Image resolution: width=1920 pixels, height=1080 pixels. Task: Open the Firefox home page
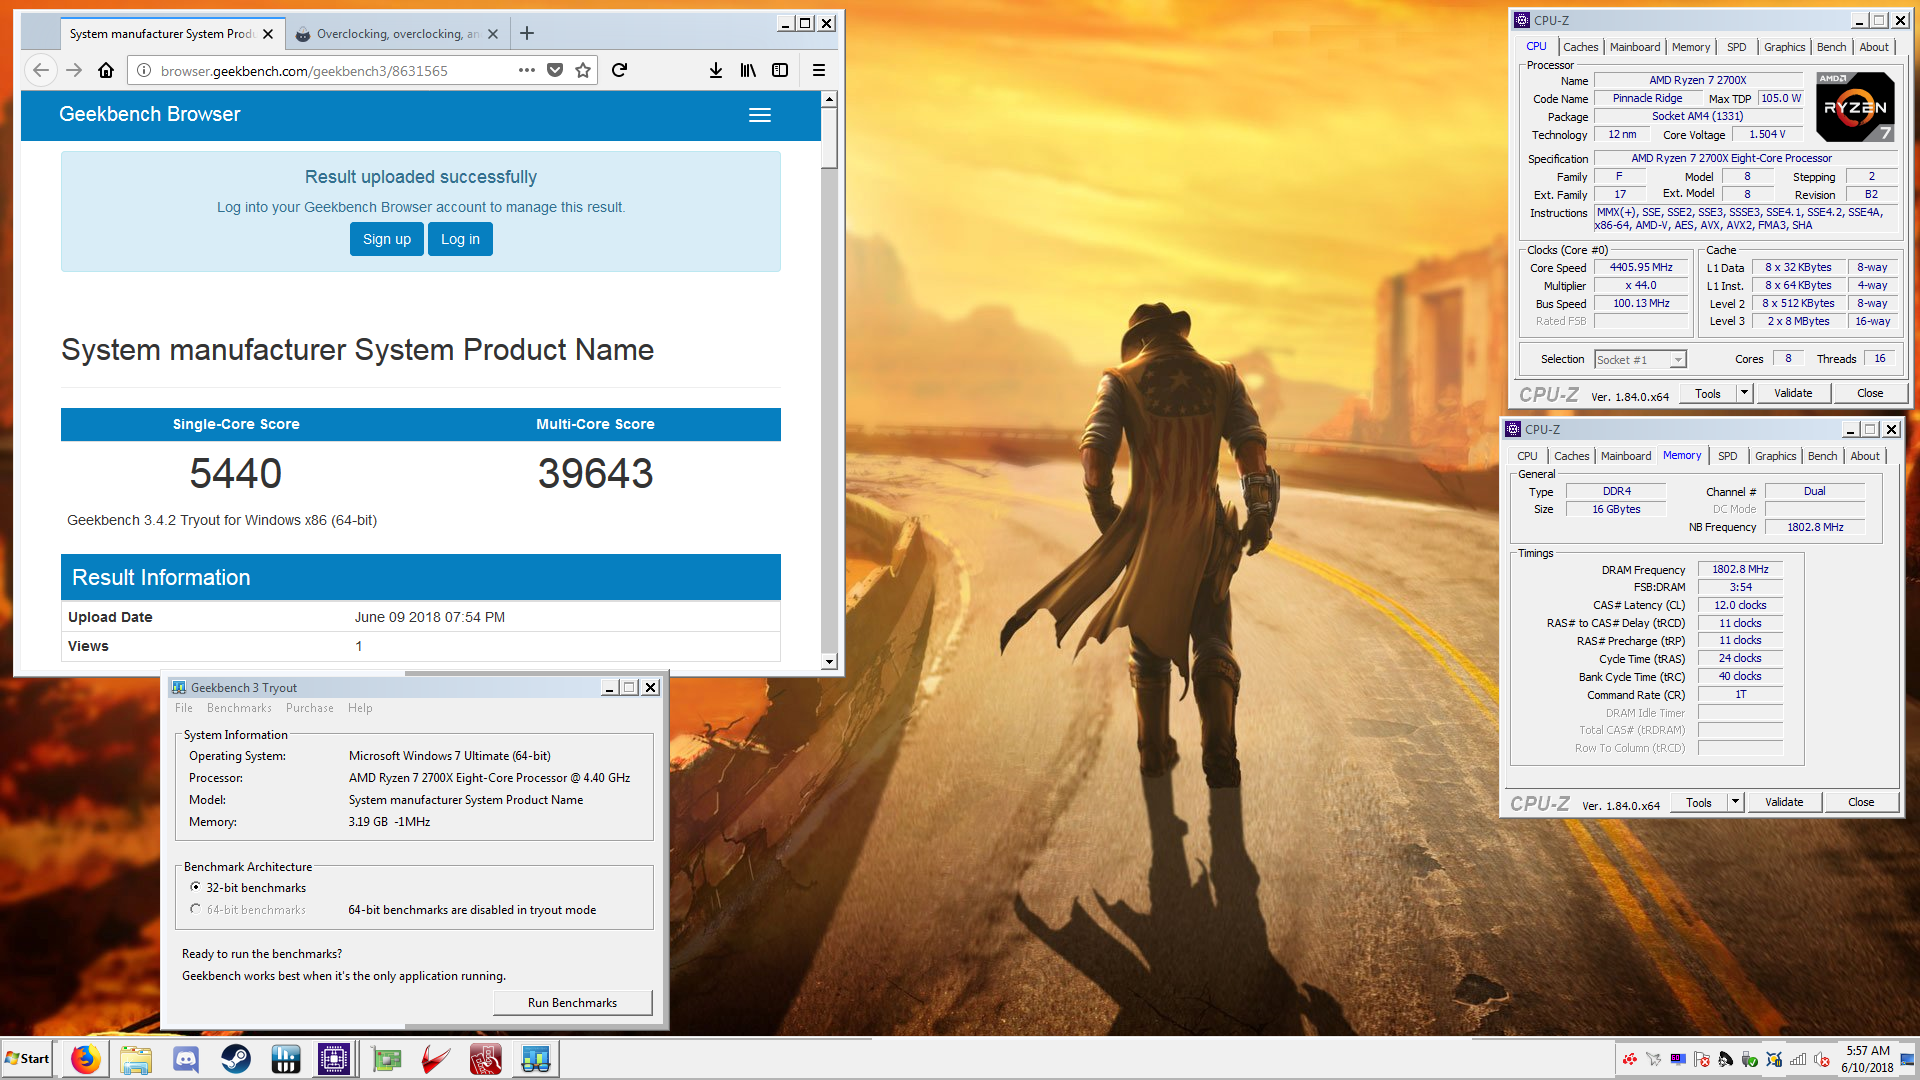(106, 70)
